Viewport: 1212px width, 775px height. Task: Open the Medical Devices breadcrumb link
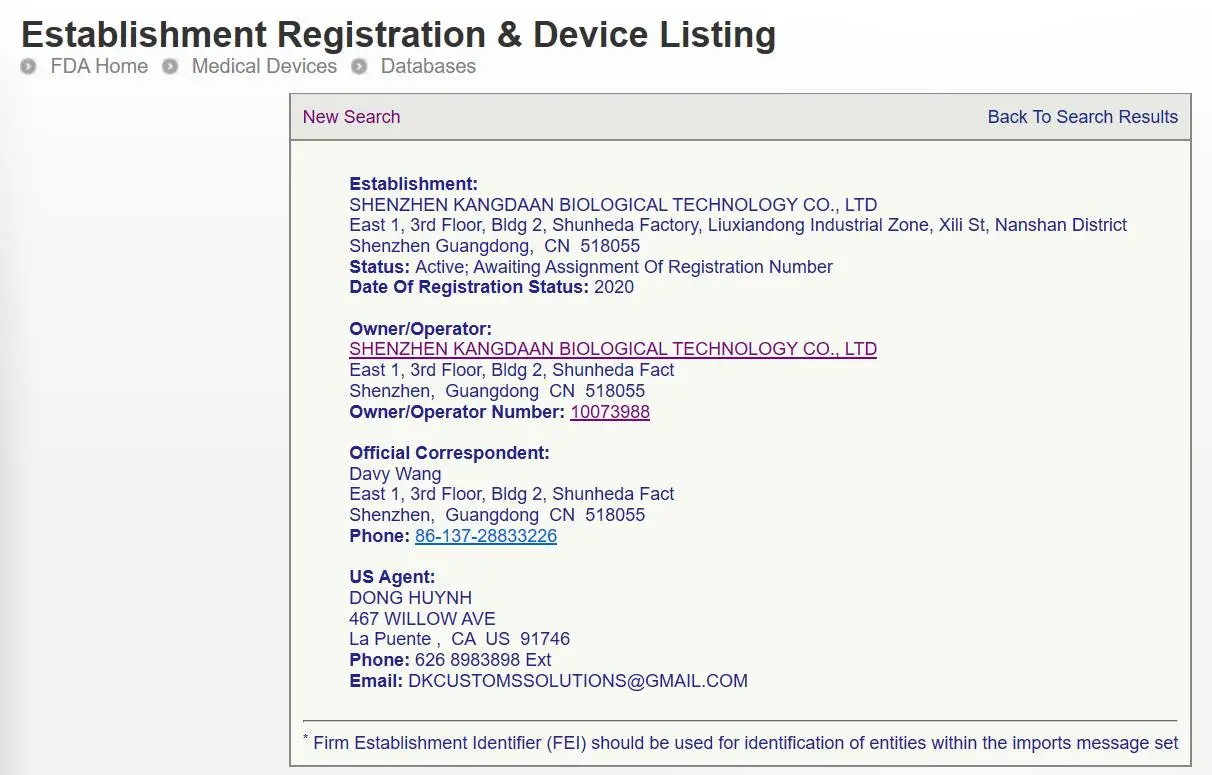264,67
